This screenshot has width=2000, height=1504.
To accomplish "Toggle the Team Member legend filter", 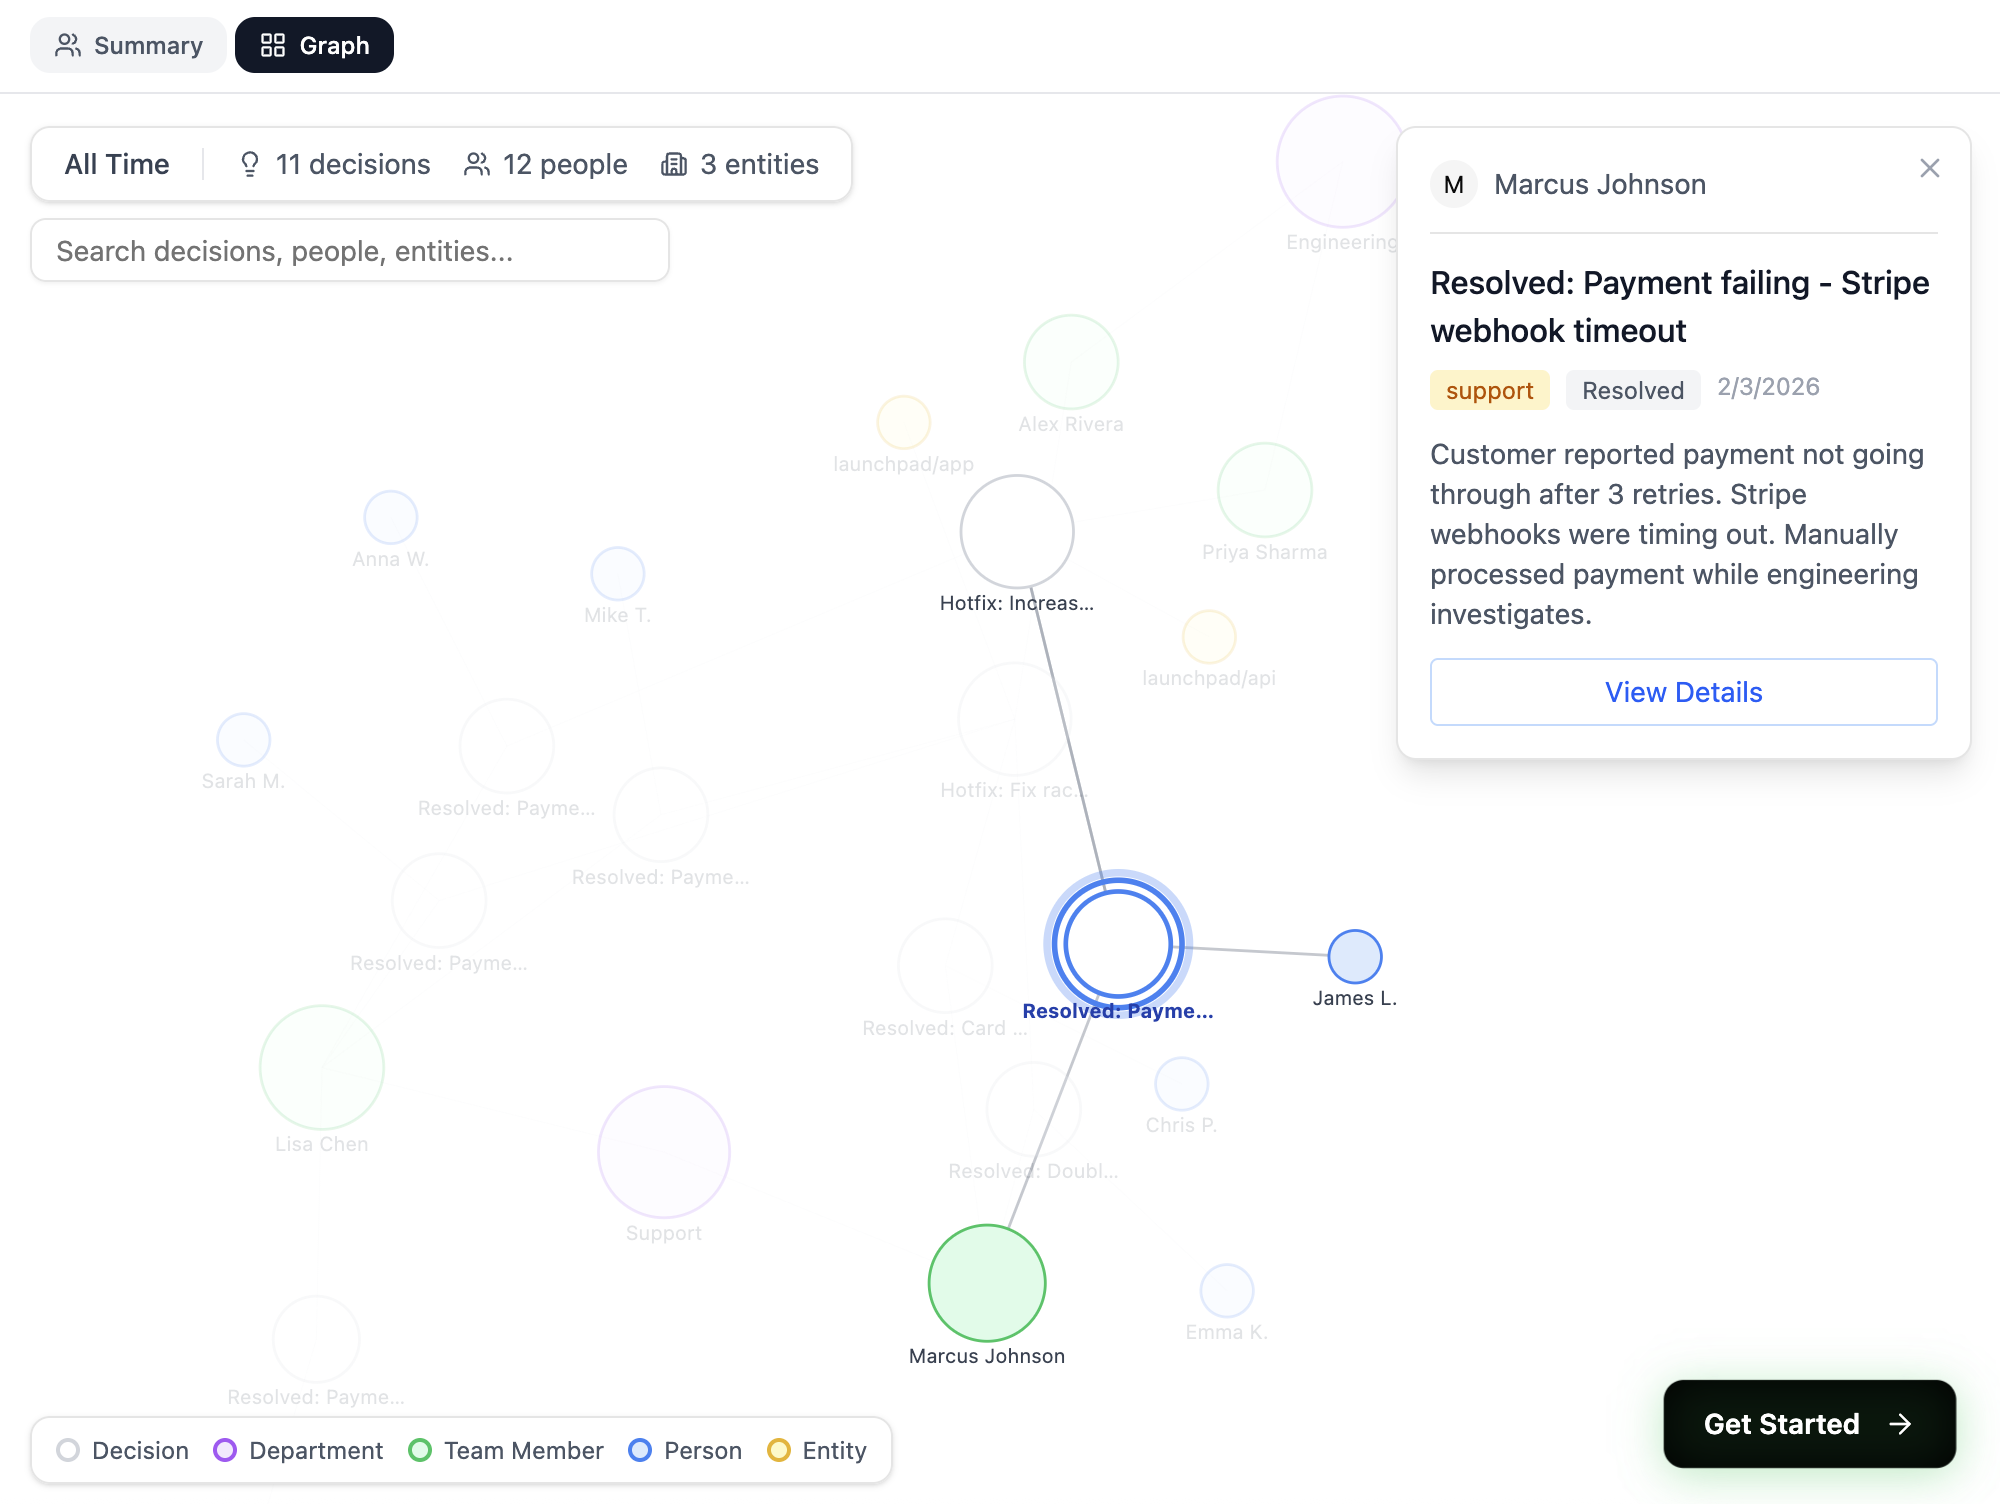I will tap(506, 1450).
